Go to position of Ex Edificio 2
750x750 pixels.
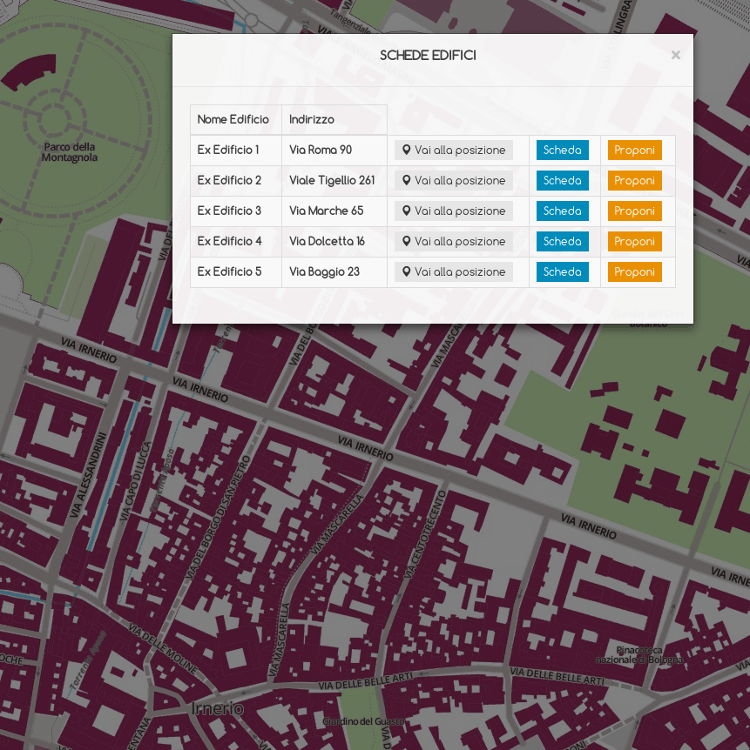pos(453,181)
